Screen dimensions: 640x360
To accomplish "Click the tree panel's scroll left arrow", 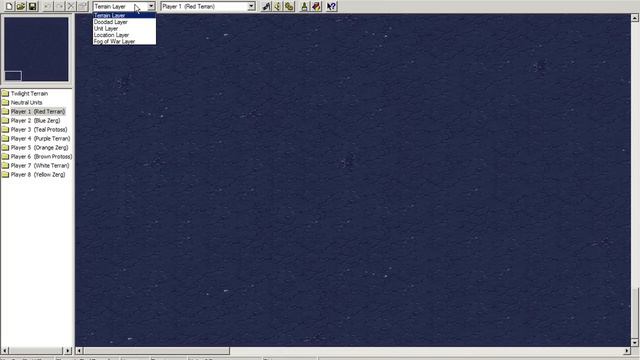I will pos(5,351).
